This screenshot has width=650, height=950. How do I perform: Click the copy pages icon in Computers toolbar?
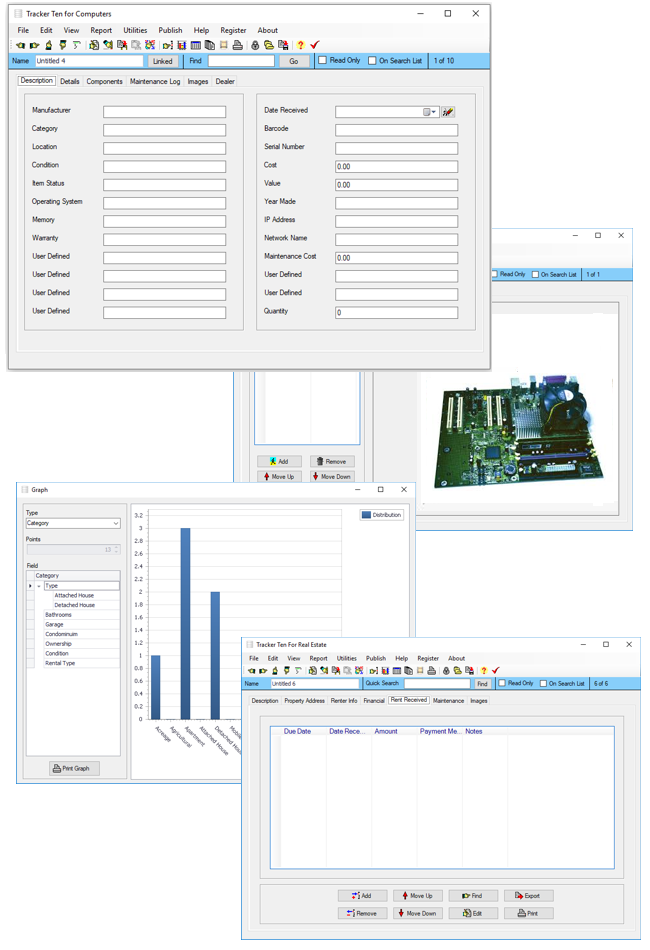pos(210,45)
